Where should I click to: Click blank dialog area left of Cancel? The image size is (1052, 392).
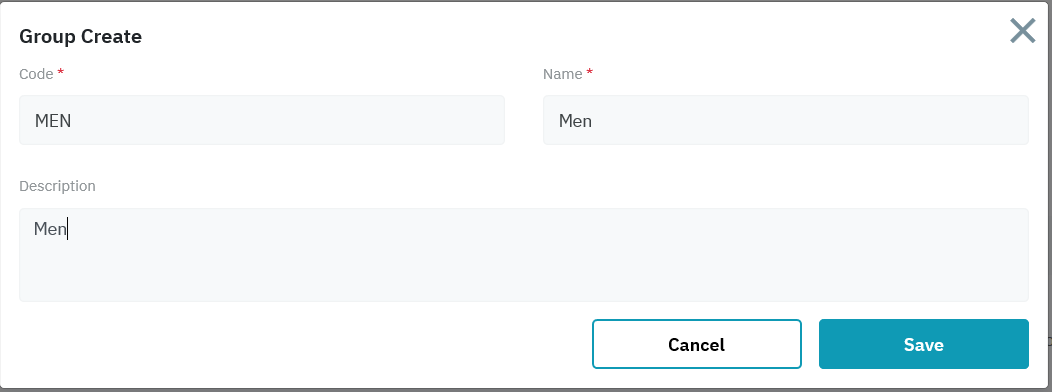coord(302,344)
